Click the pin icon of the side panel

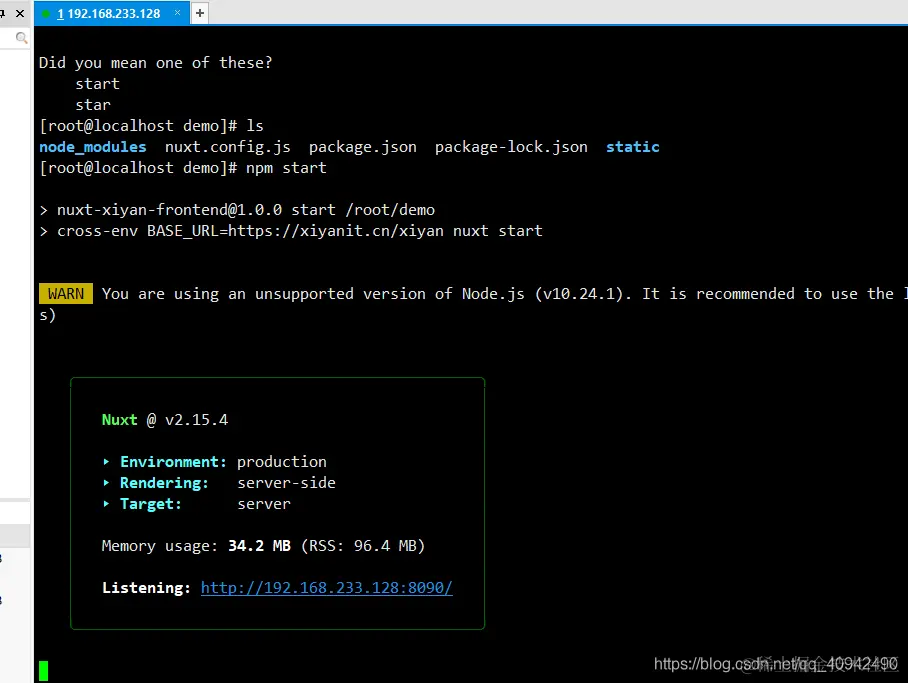pos(2,13)
